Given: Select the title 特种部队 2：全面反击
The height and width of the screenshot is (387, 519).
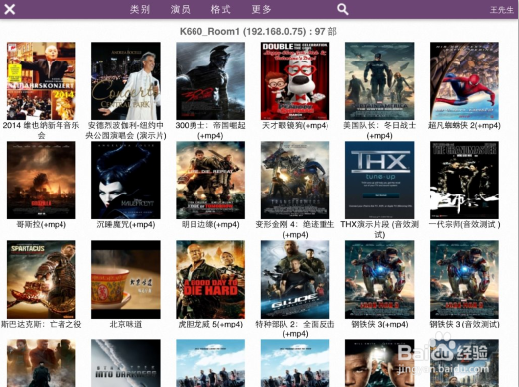Looking at the screenshot, I should 295,324.
